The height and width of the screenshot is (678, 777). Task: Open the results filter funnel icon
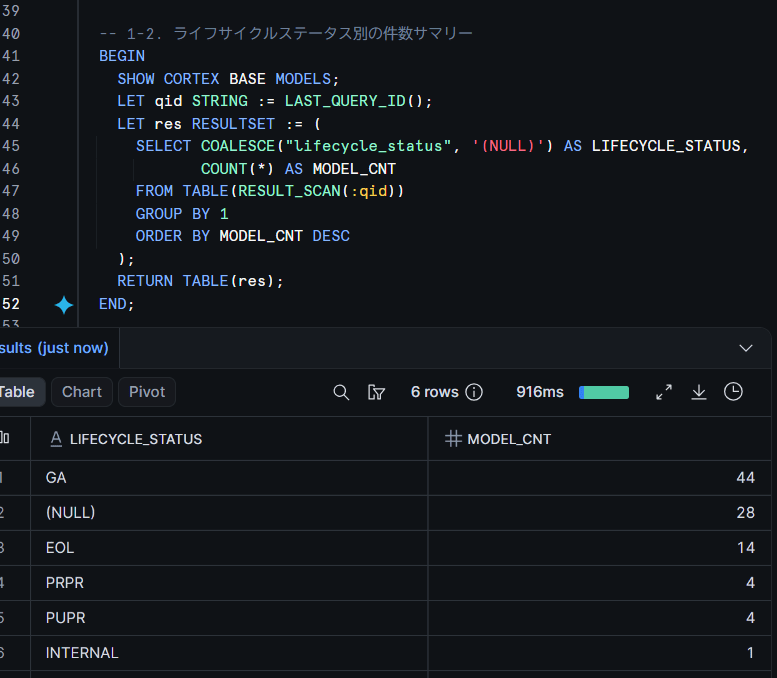click(x=376, y=392)
